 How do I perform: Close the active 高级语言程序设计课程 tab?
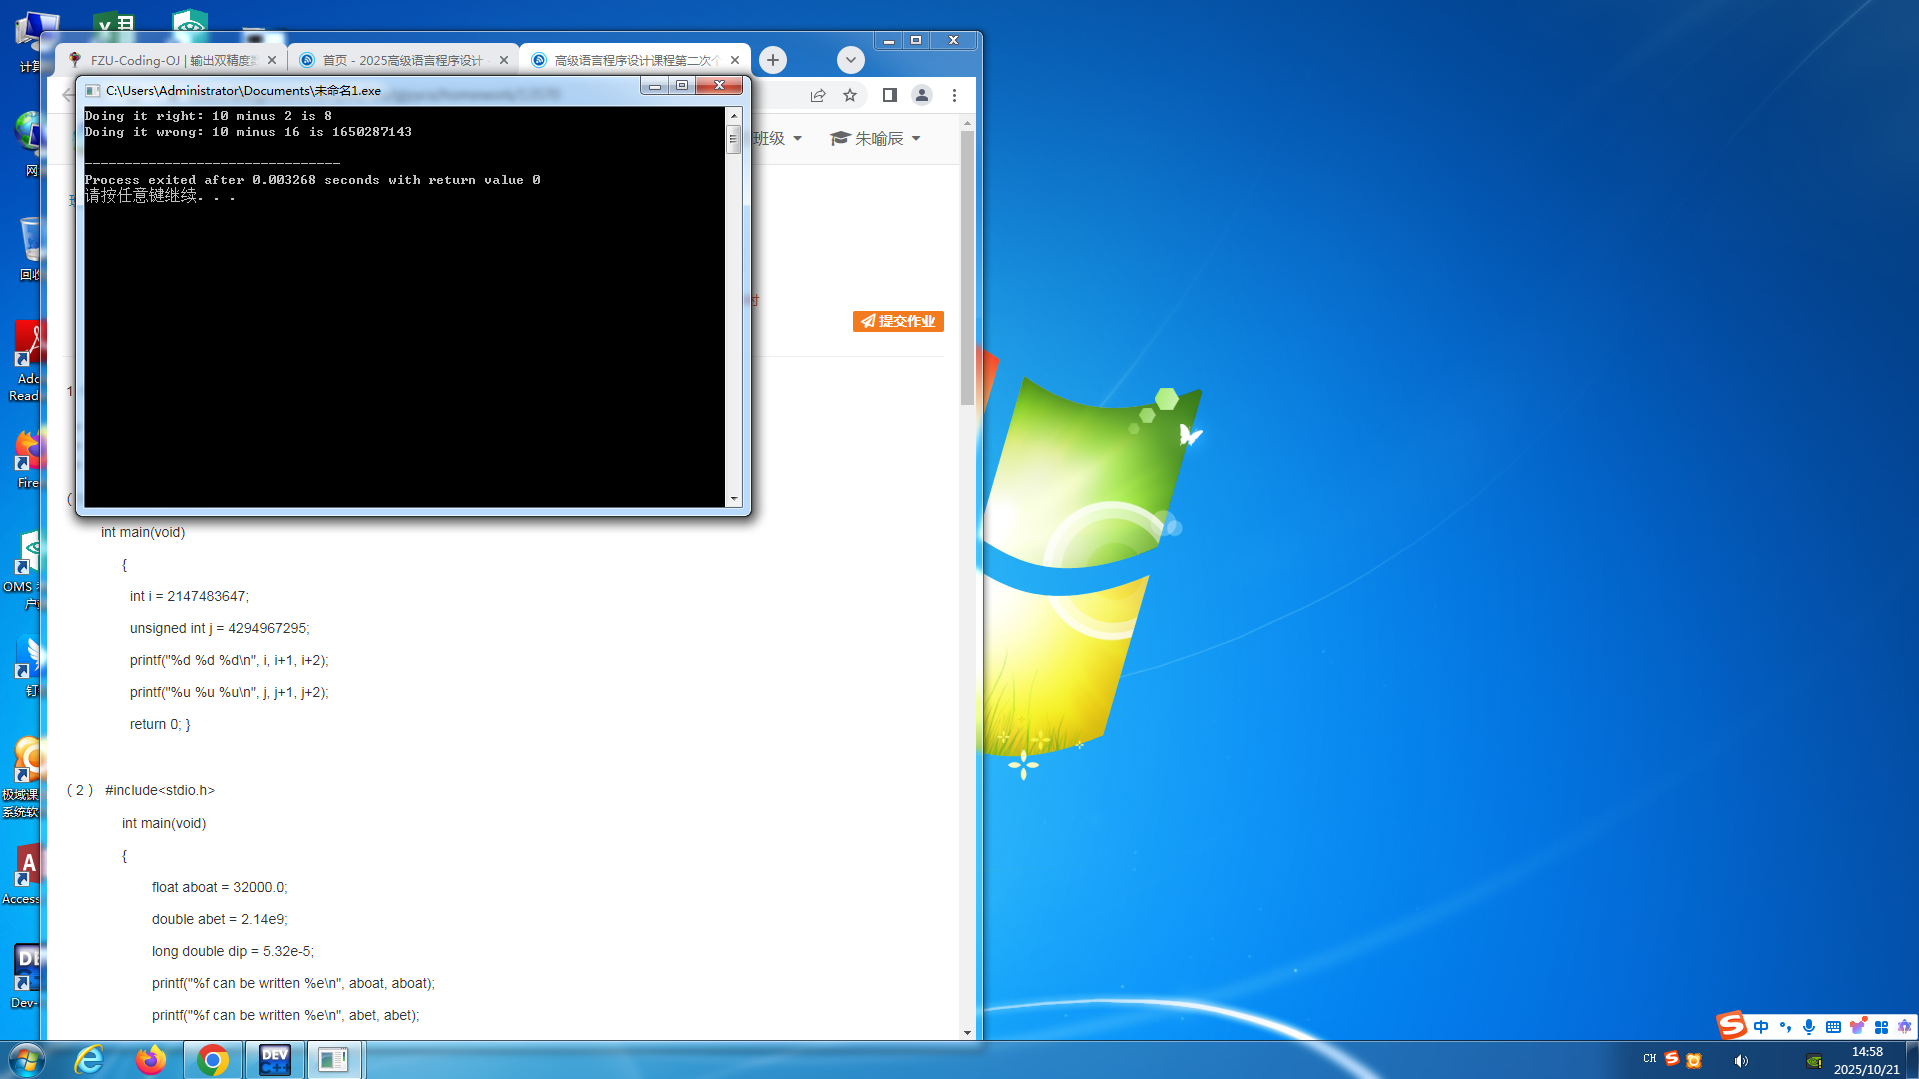click(735, 60)
